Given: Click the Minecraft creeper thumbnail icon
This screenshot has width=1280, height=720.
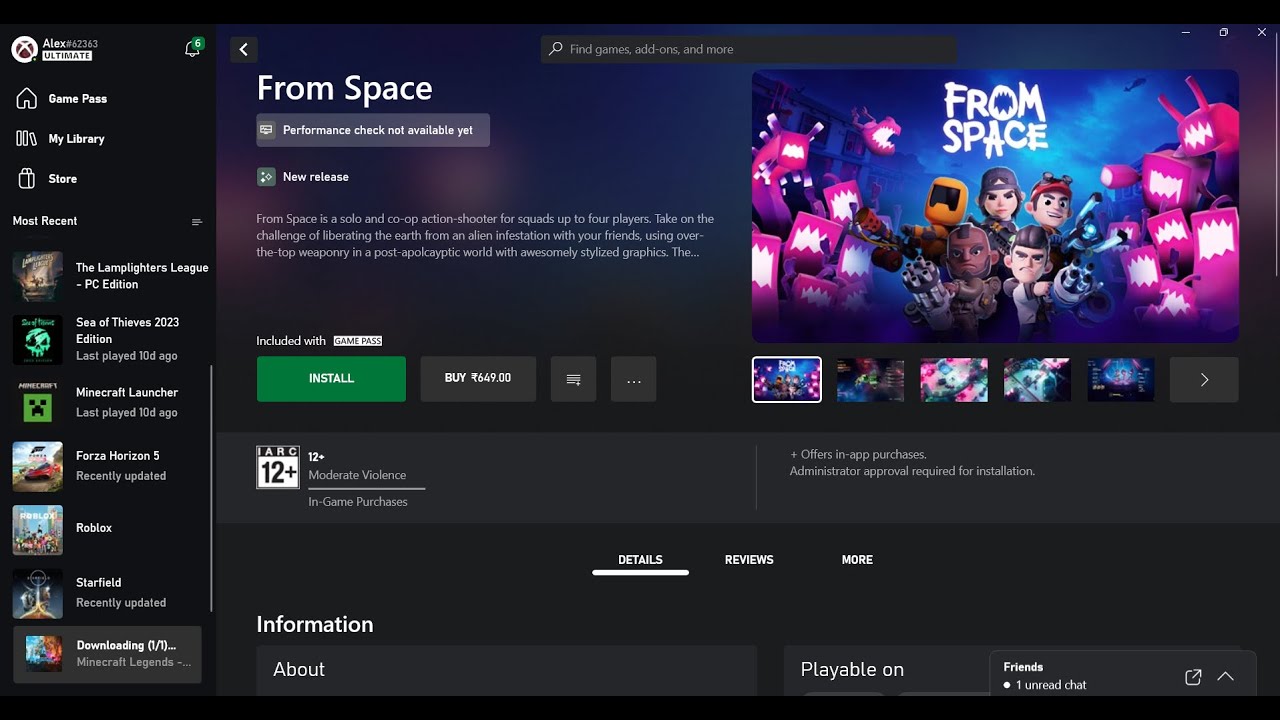Looking at the screenshot, I should 38,402.
